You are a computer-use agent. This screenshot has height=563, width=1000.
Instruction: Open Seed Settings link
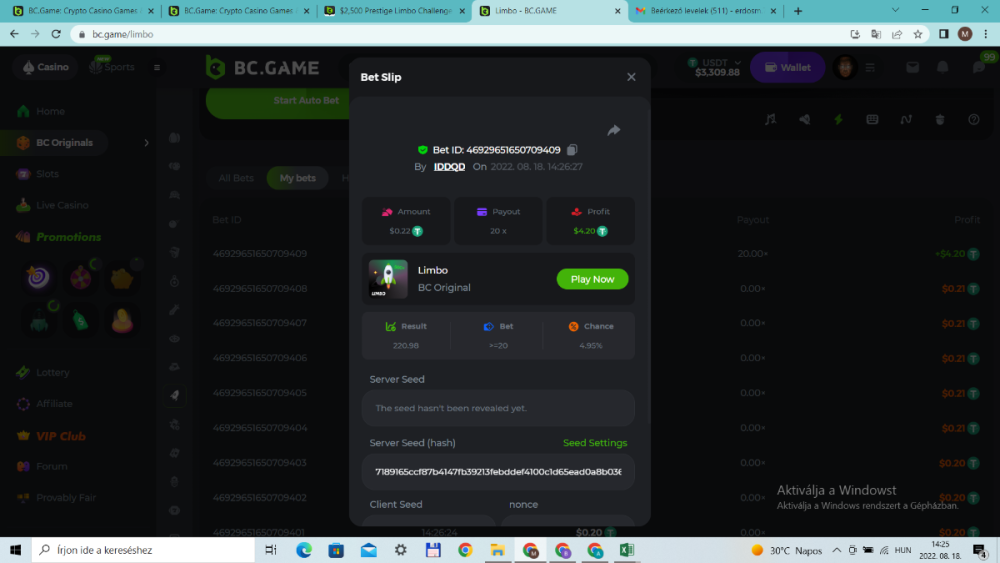click(x=595, y=443)
